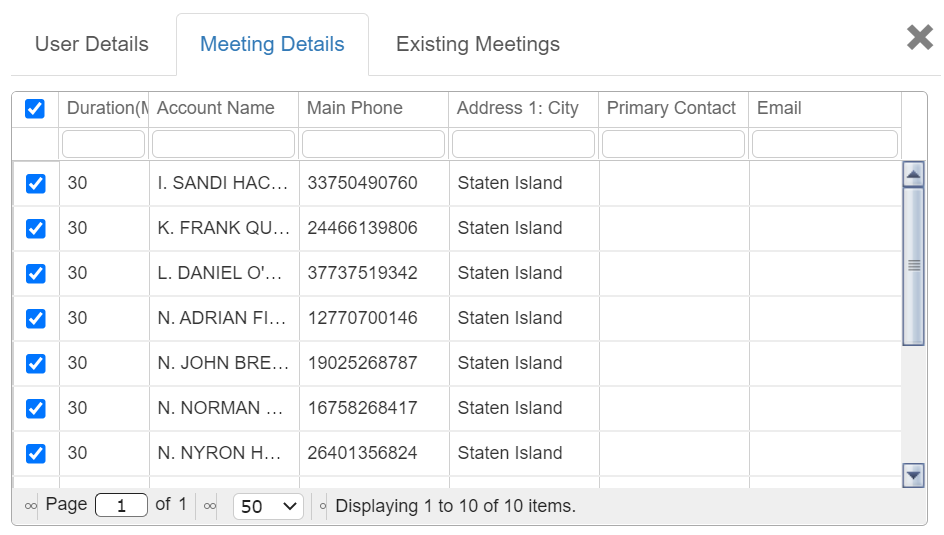Click the scrollbar up arrow

tap(912, 174)
